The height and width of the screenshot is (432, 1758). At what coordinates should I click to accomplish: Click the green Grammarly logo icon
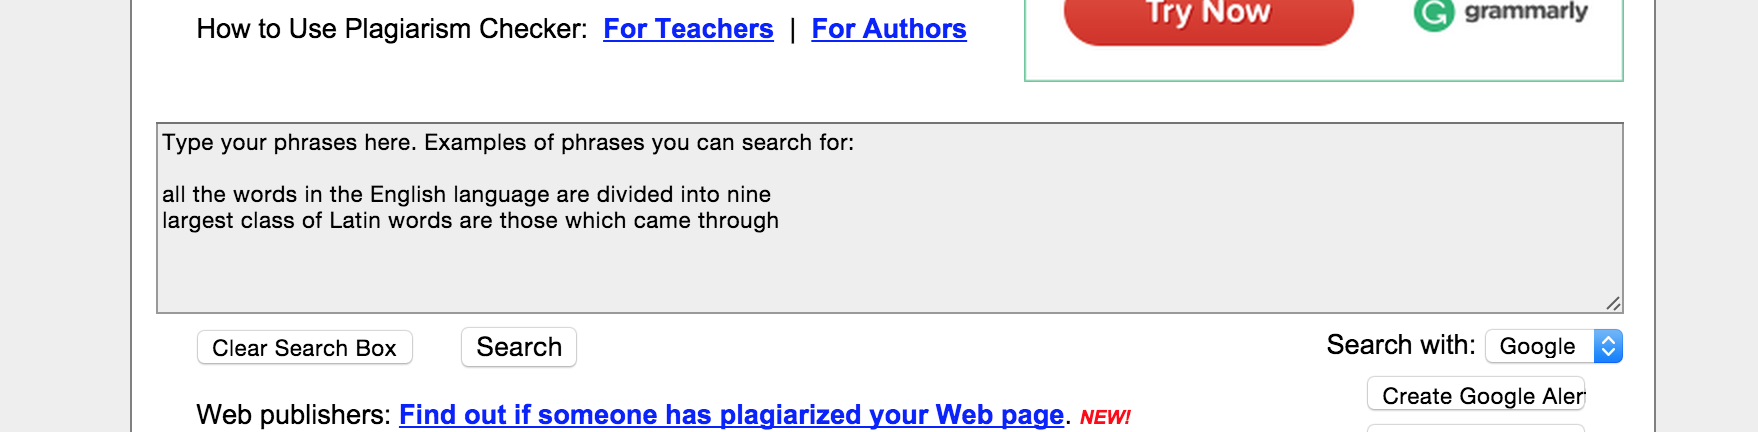point(1433,14)
